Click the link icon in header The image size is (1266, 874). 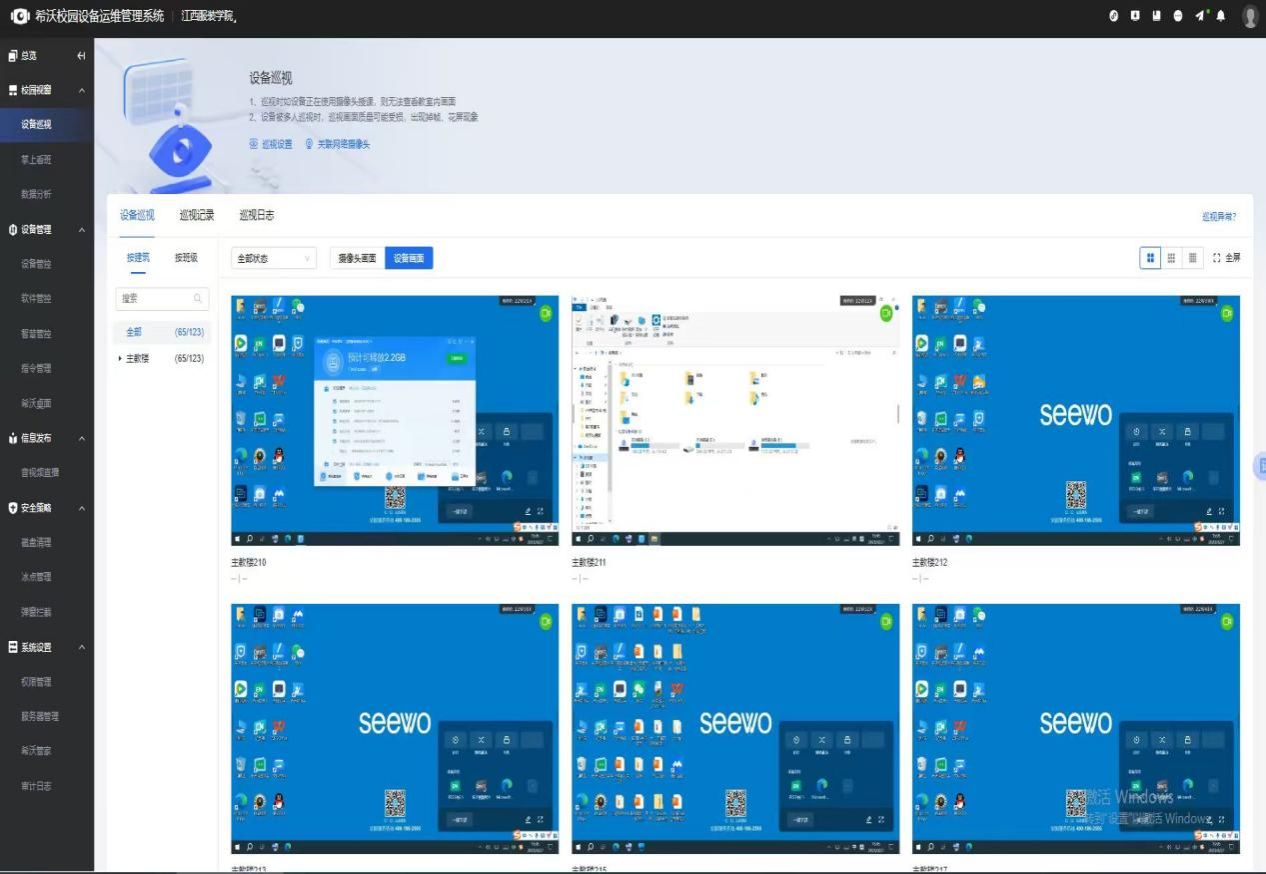click(x=1114, y=16)
